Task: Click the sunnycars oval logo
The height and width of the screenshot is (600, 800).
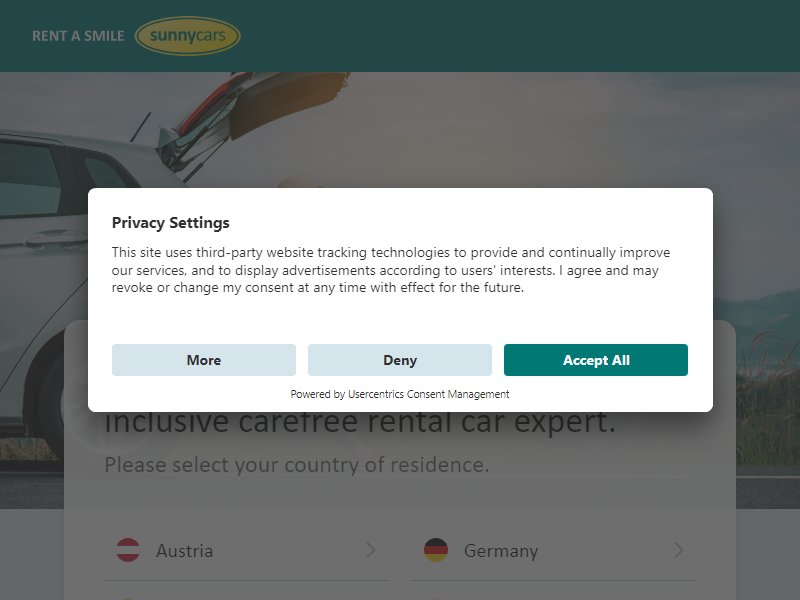Action: click(x=187, y=36)
